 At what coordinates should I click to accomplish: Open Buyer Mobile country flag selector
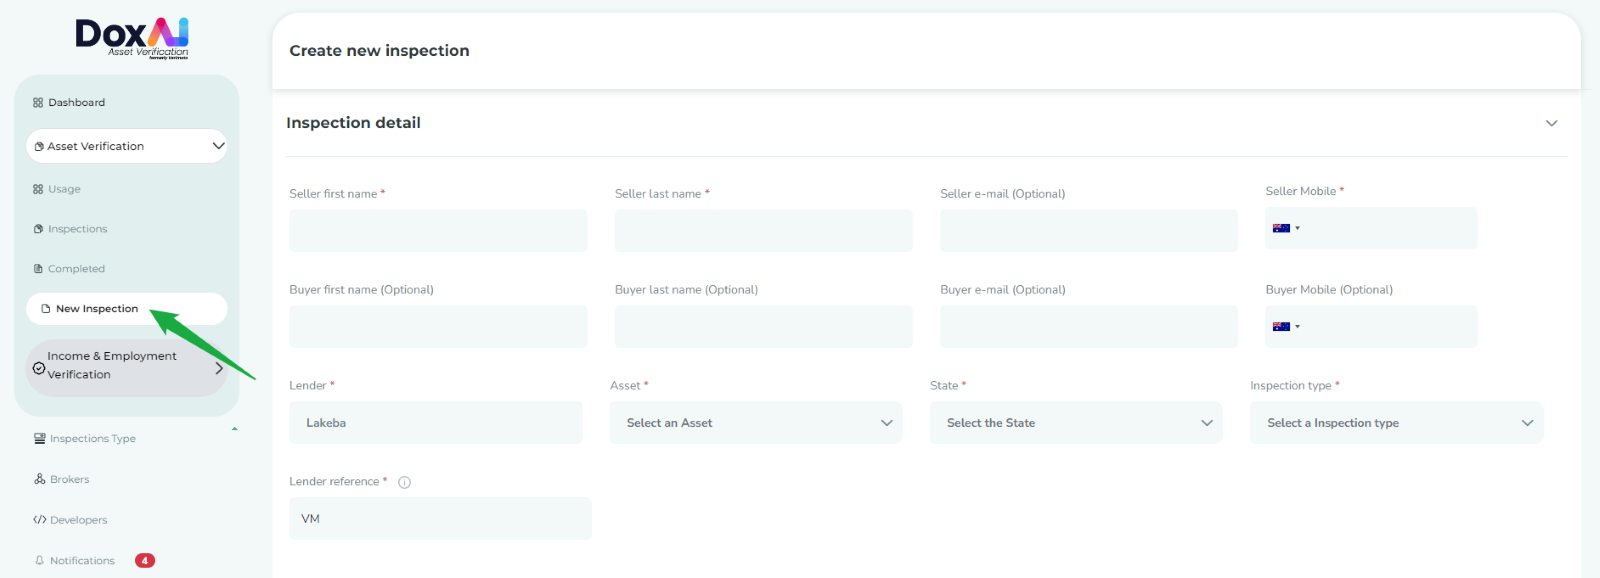pos(1286,327)
